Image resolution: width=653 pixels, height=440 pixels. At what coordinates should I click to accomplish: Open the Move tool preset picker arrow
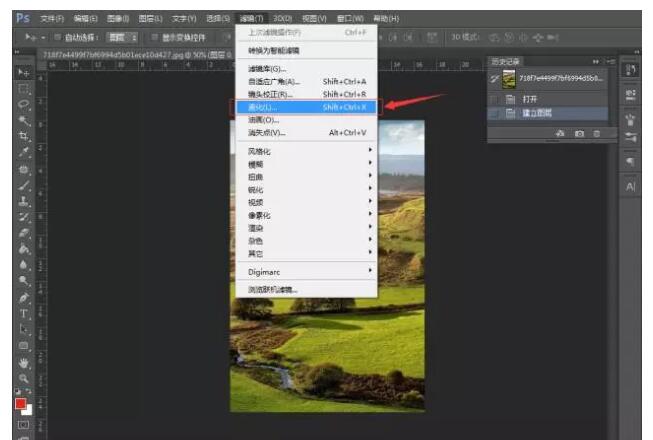pyautogui.click(x=43, y=37)
